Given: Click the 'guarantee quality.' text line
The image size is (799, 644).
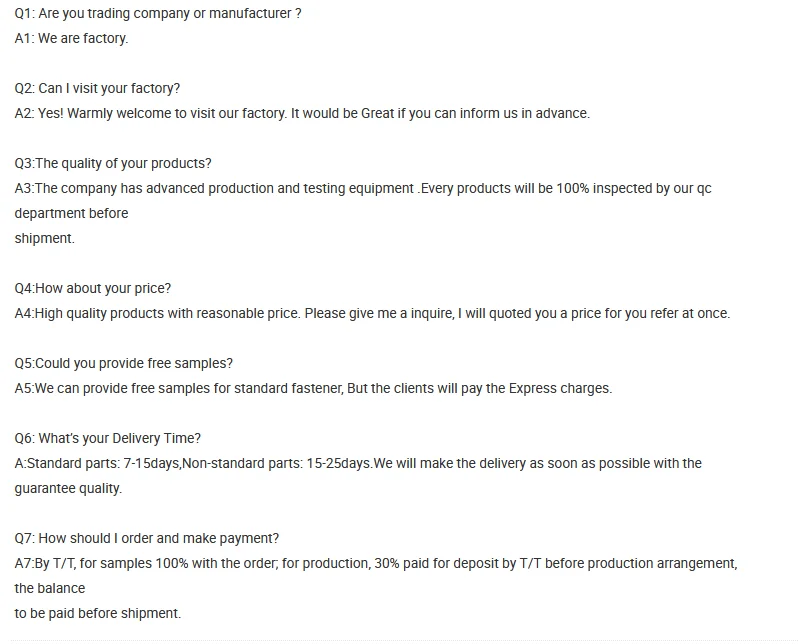Looking at the screenshot, I should click(x=68, y=488).
